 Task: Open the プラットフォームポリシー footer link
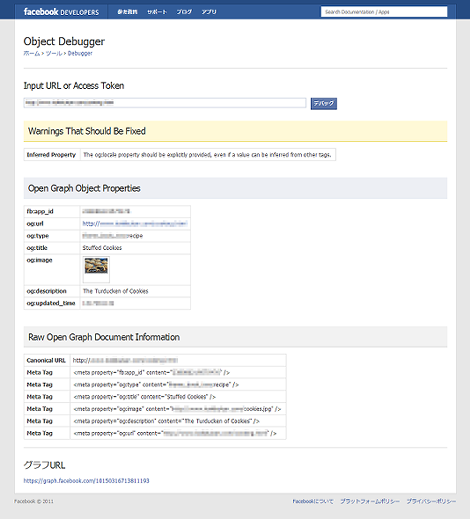(370, 501)
